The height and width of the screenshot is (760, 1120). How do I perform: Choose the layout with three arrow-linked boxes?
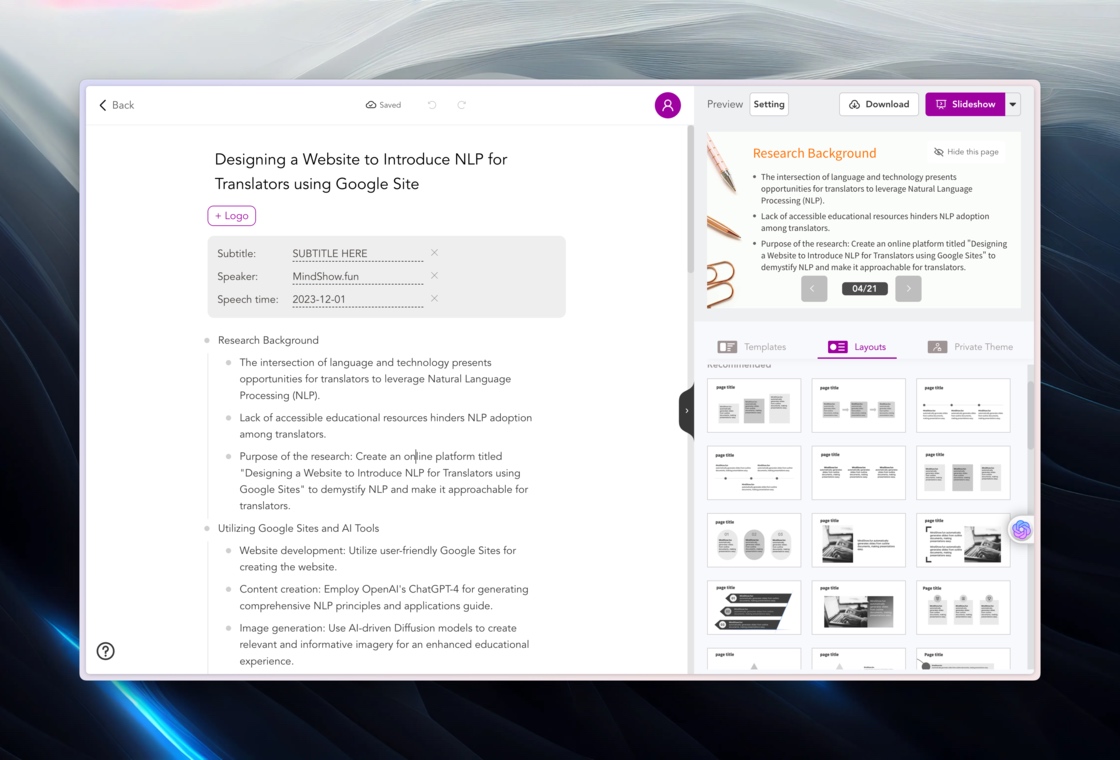click(x=859, y=406)
